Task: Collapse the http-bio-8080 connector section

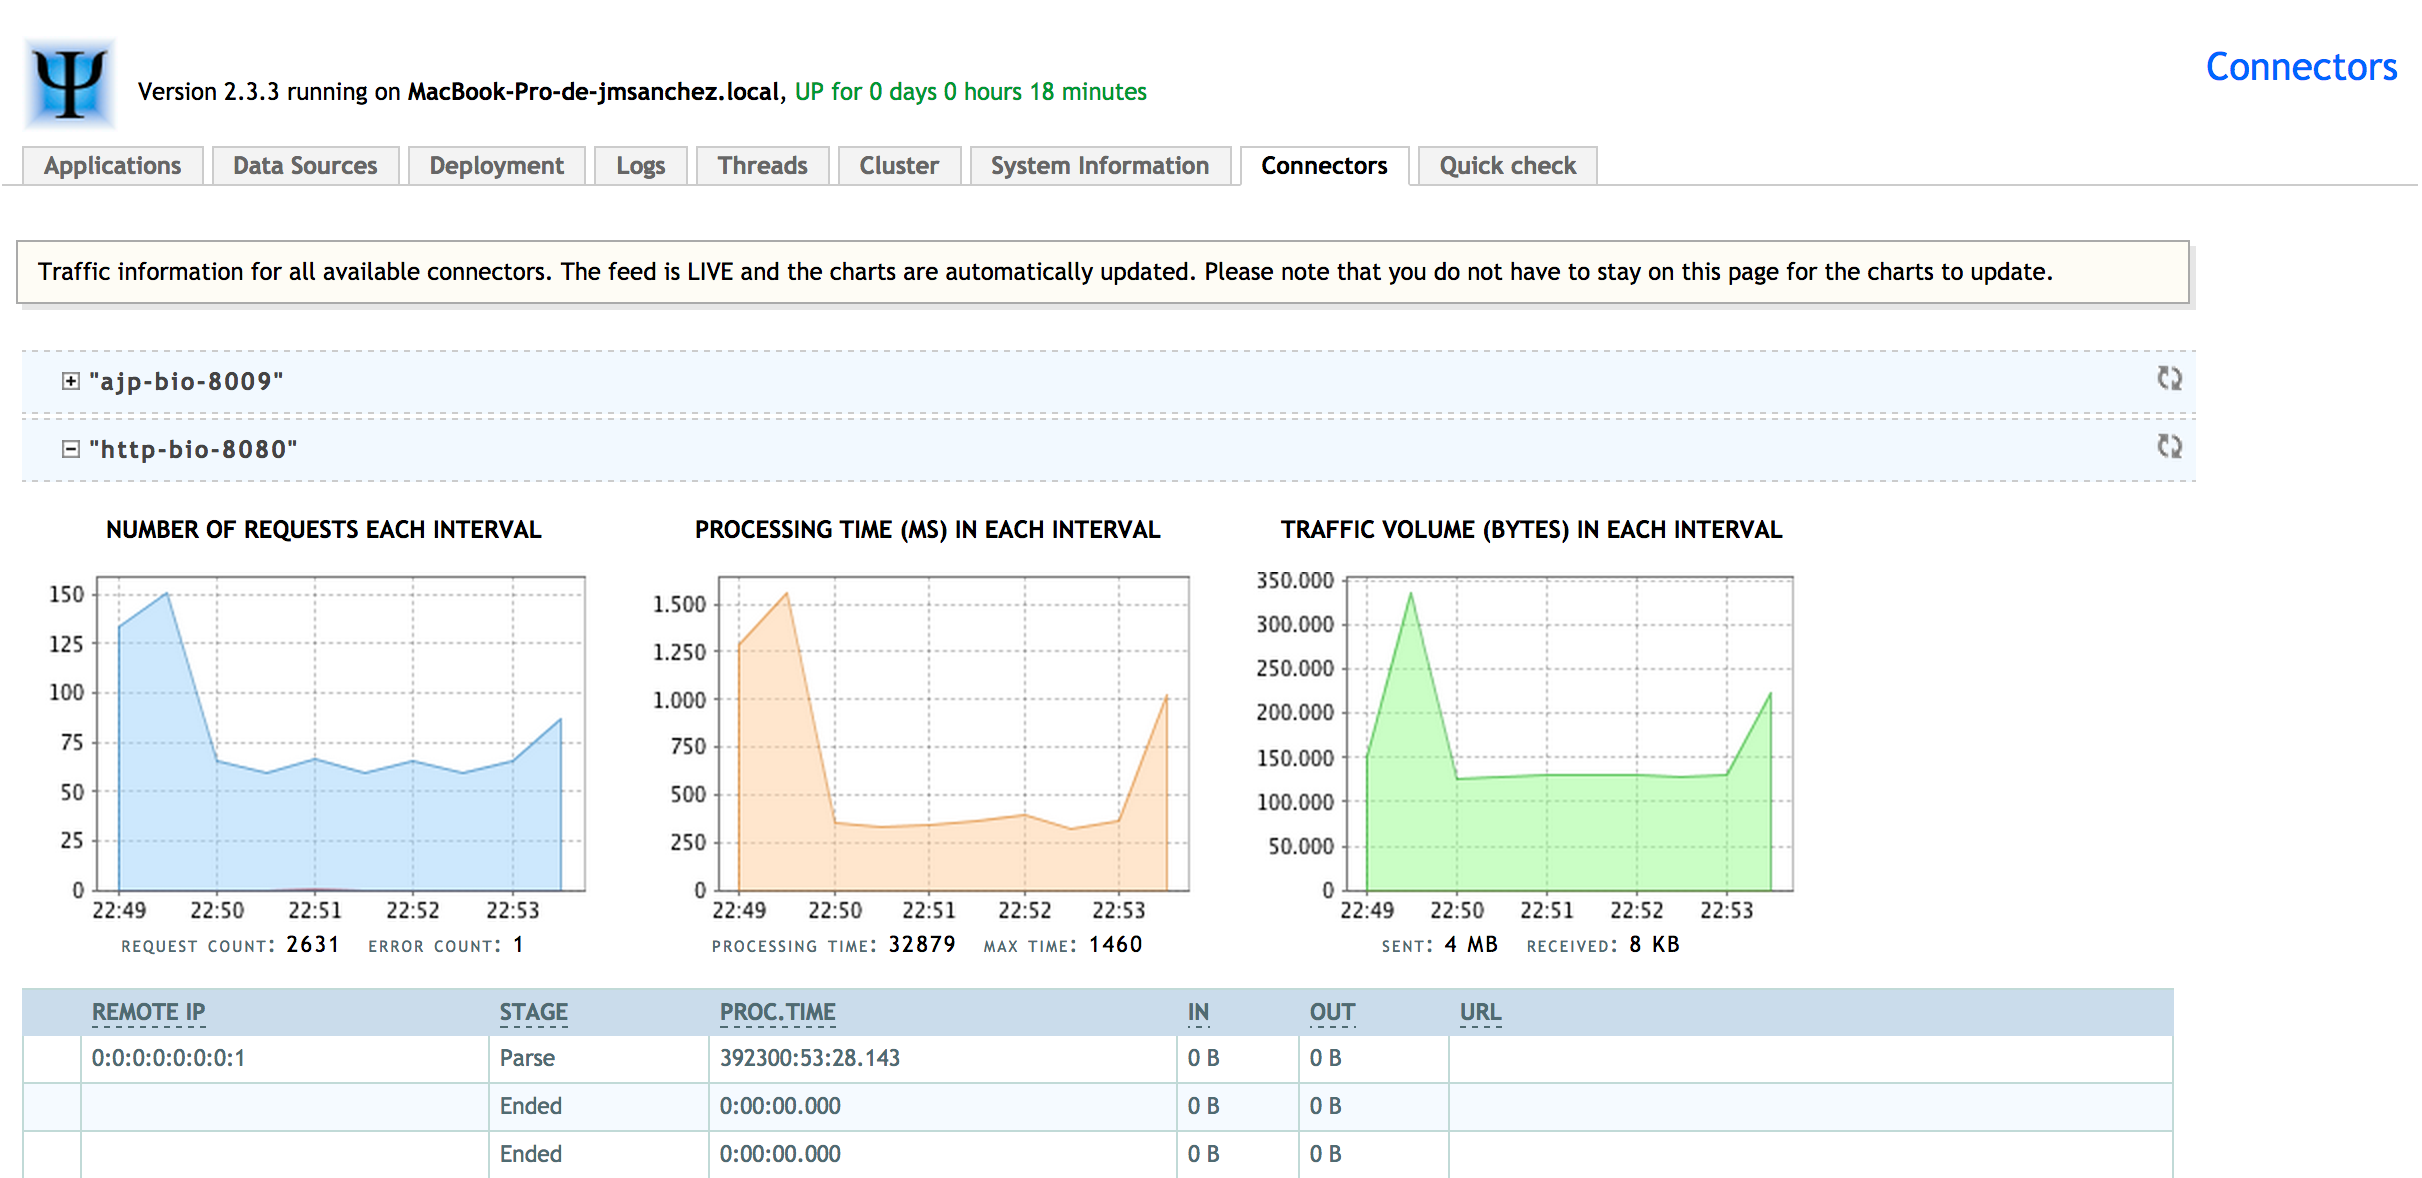Action: pos(70,449)
